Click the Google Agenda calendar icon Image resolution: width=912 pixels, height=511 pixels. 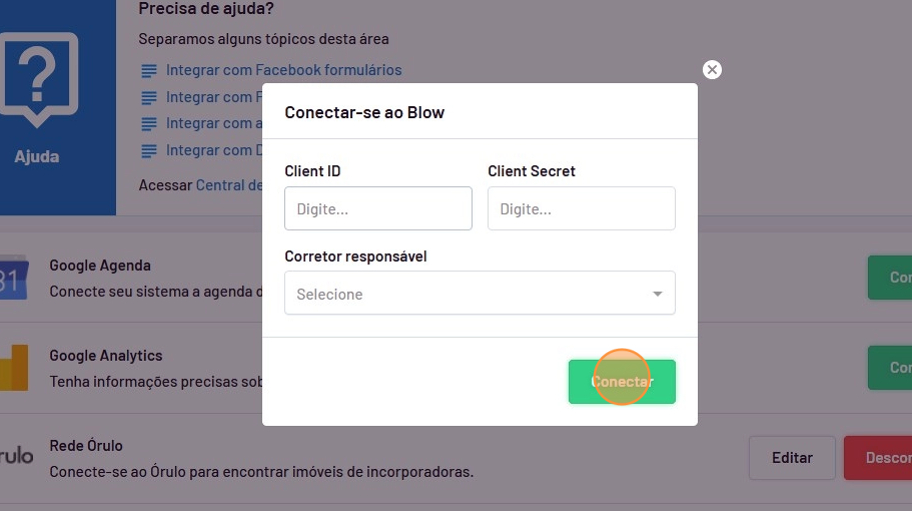click(12, 281)
